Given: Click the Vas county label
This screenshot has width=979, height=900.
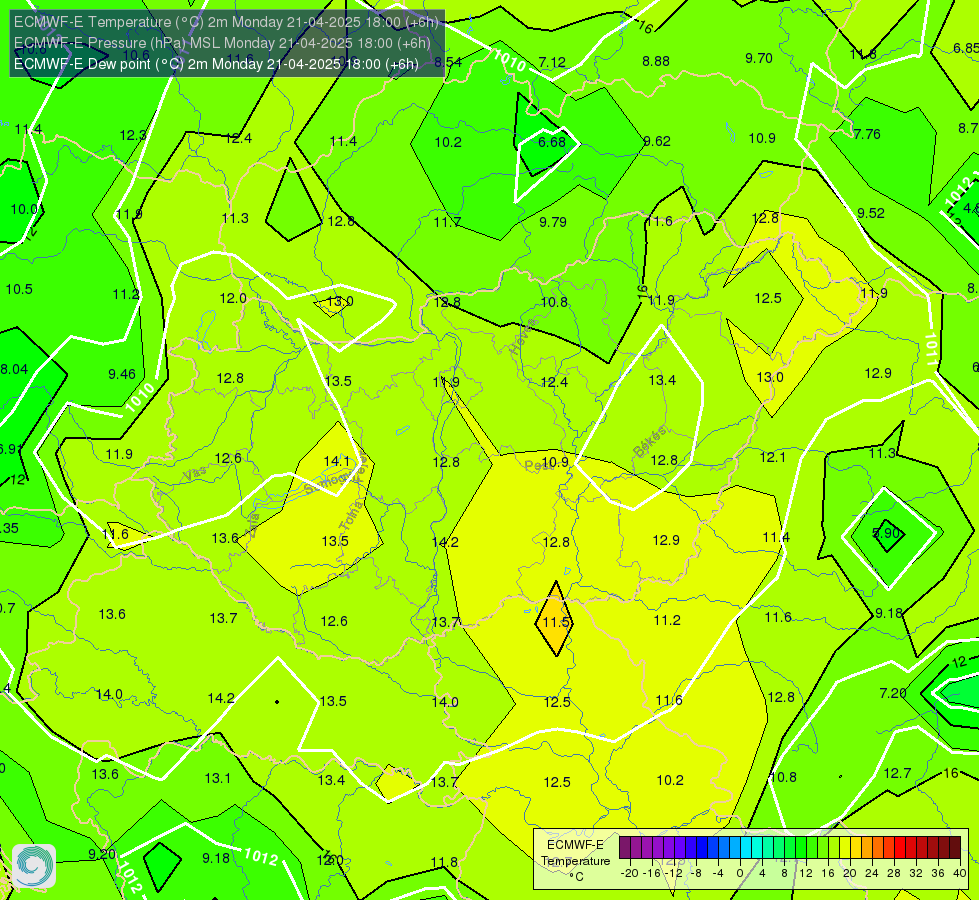Looking at the screenshot, I should click(x=194, y=475).
